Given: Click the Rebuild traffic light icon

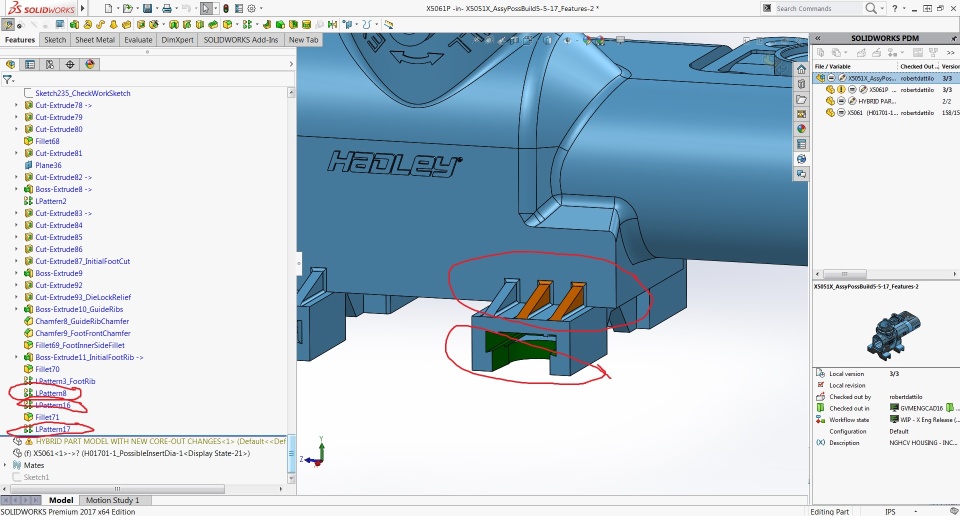Looking at the screenshot, I should [x=226, y=9].
